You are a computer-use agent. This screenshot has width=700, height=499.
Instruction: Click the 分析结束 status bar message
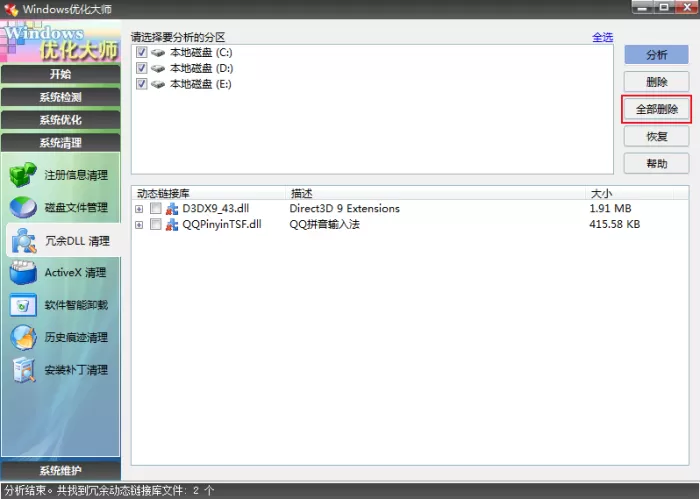109,491
